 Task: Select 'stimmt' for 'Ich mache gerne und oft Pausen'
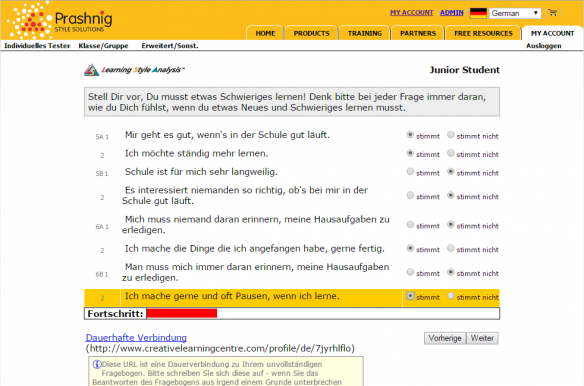[x=410, y=296]
